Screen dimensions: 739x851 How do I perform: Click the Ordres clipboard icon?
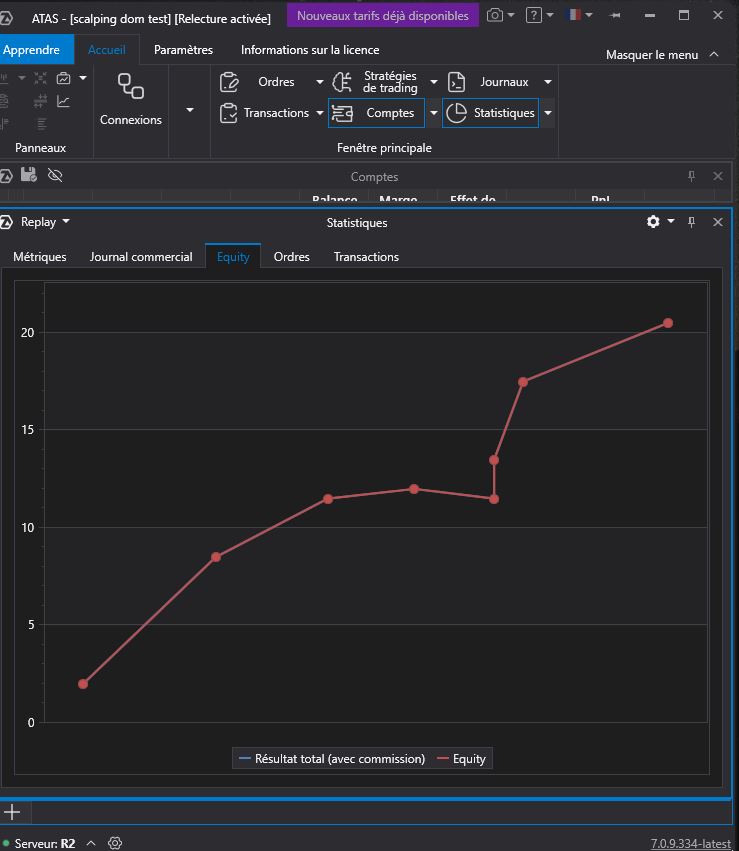pyautogui.click(x=230, y=82)
